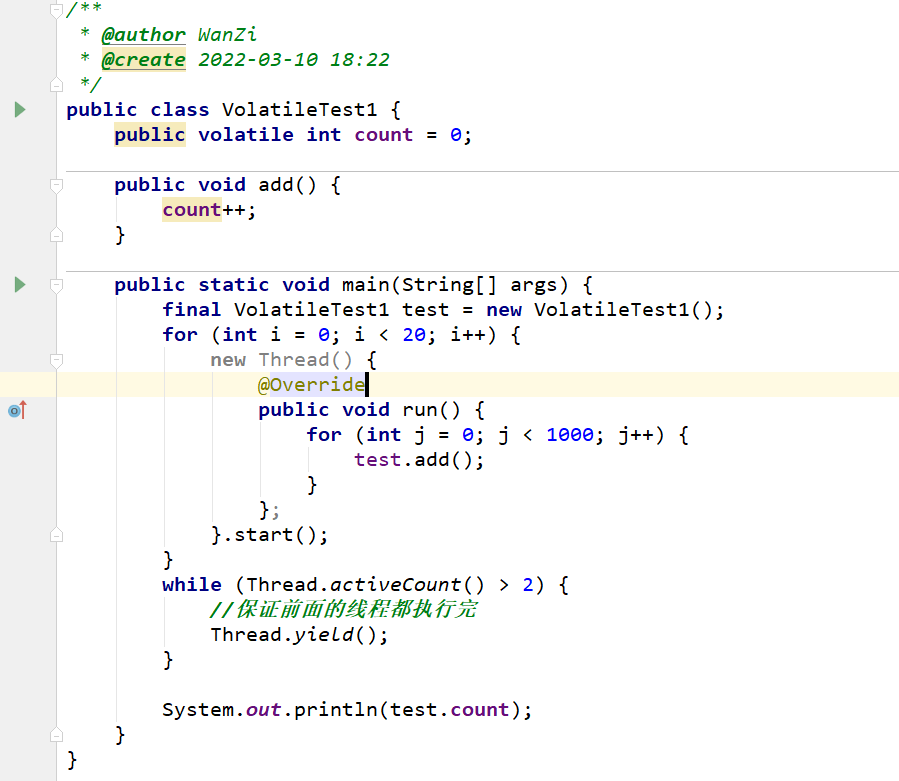Click the highlighted public modifier of count field

tap(150, 135)
